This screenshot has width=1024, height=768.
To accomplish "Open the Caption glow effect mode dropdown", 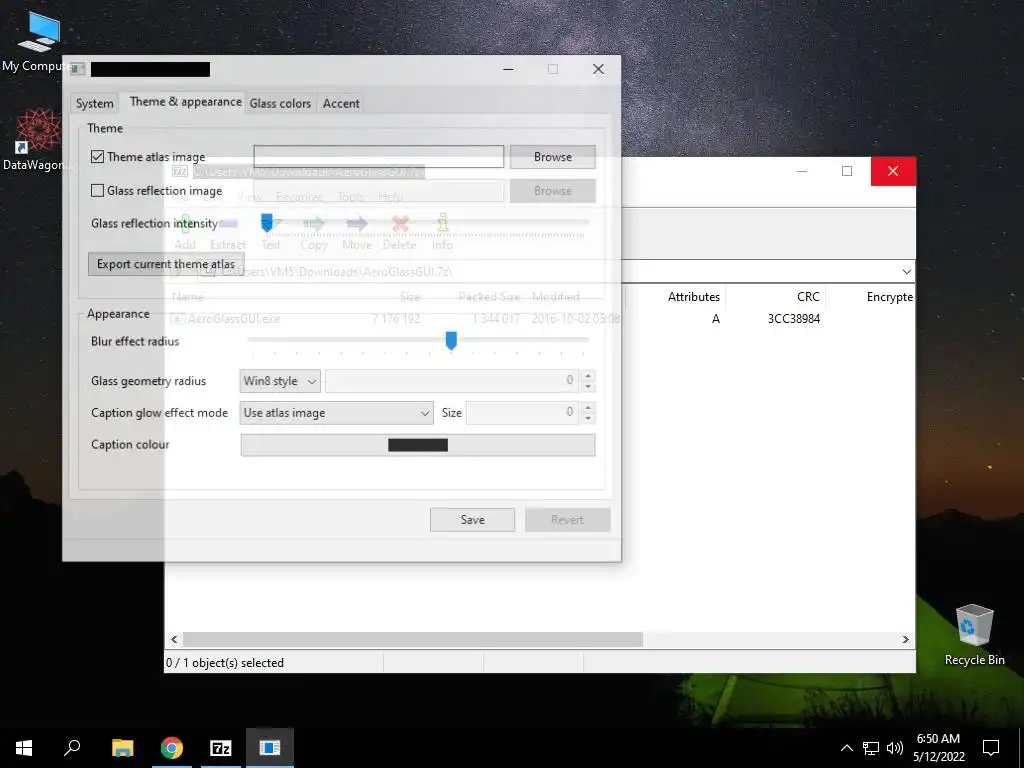I will (x=336, y=413).
